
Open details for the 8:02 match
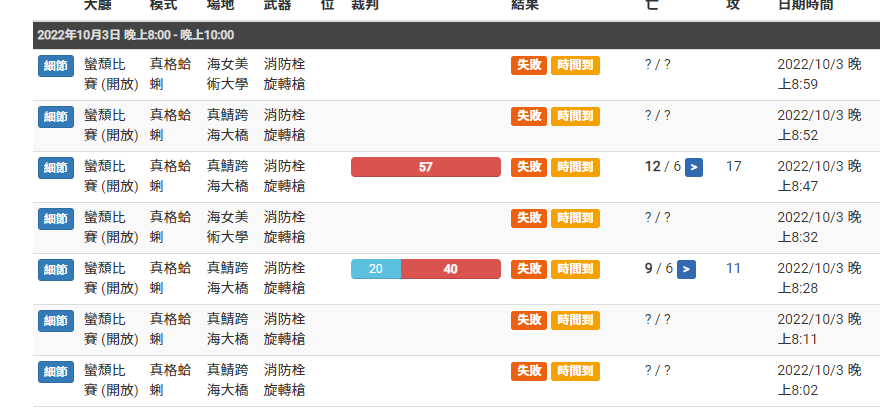tap(56, 371)
